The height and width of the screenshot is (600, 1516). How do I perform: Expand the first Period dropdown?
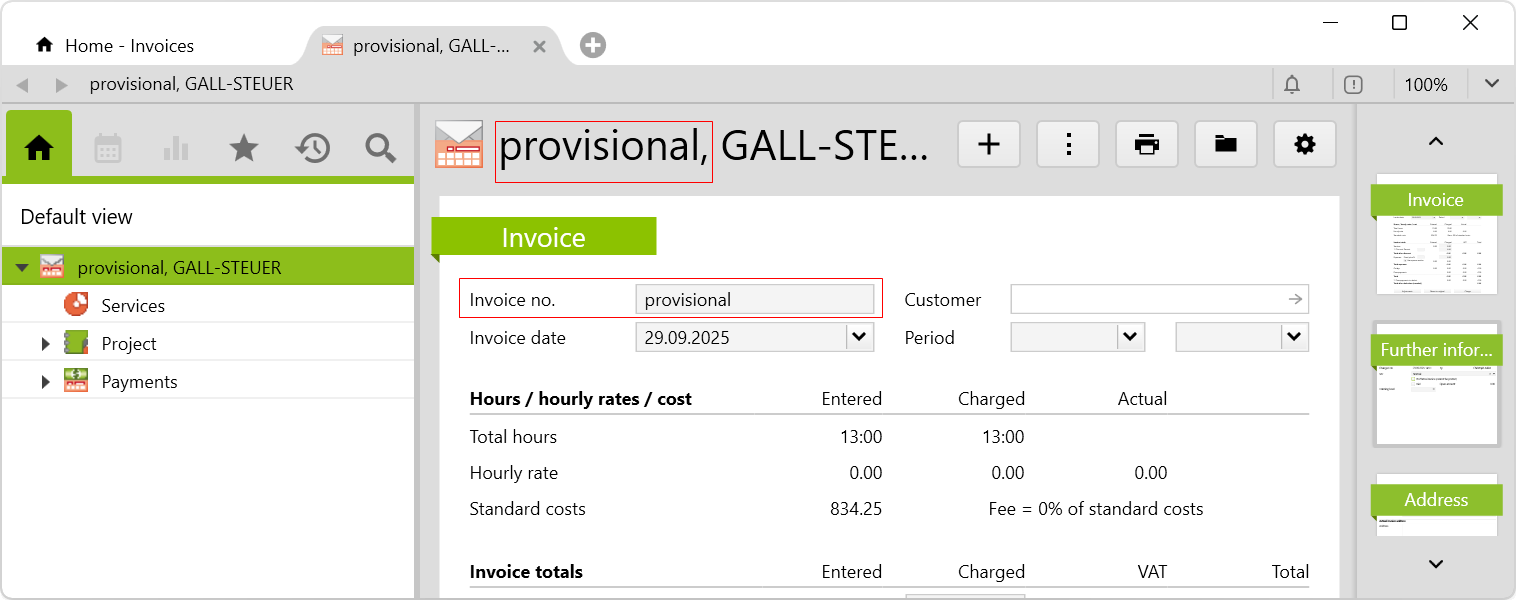pyautogui.click(x=1130, y=337)
